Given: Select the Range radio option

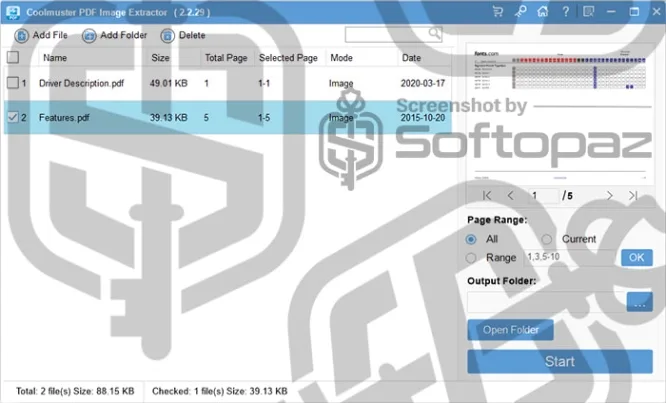Looking at the screenshot, I should [471, 258].
